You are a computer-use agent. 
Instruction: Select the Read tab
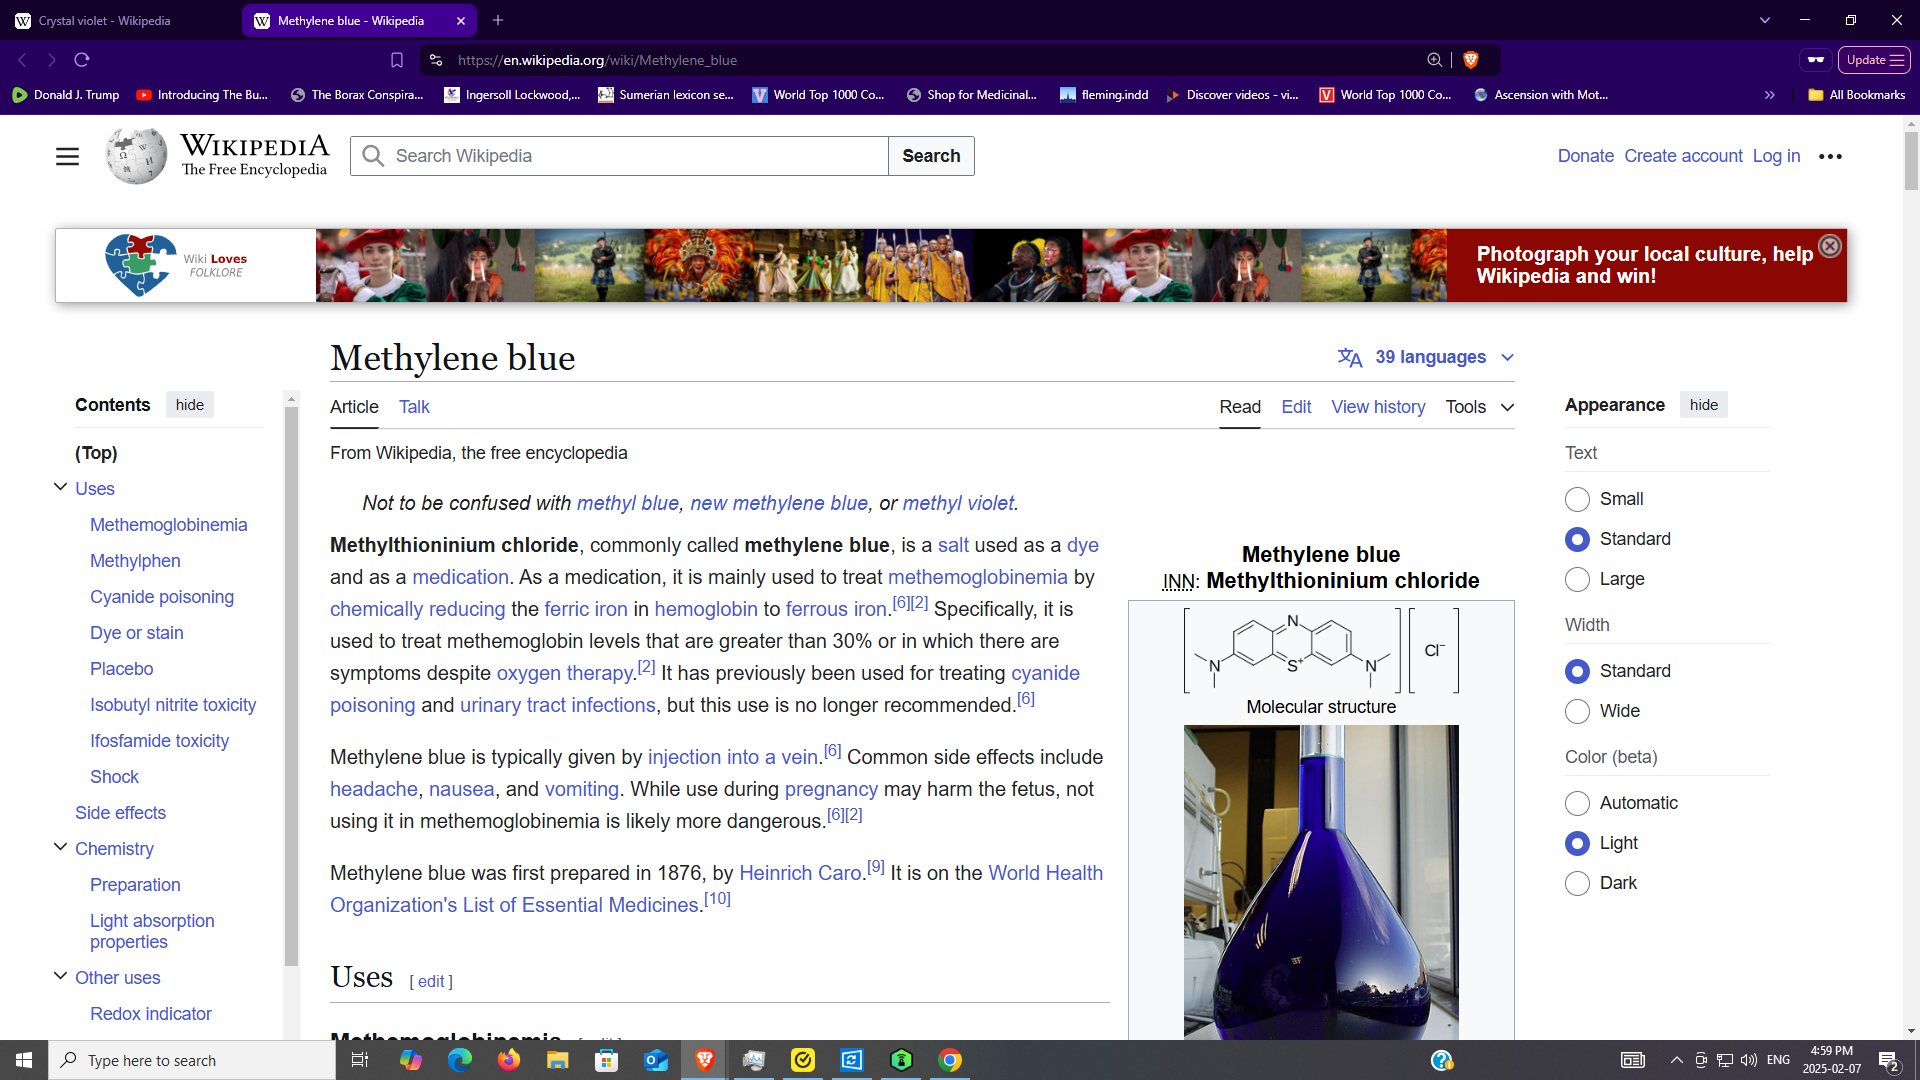coord(1240,407)
